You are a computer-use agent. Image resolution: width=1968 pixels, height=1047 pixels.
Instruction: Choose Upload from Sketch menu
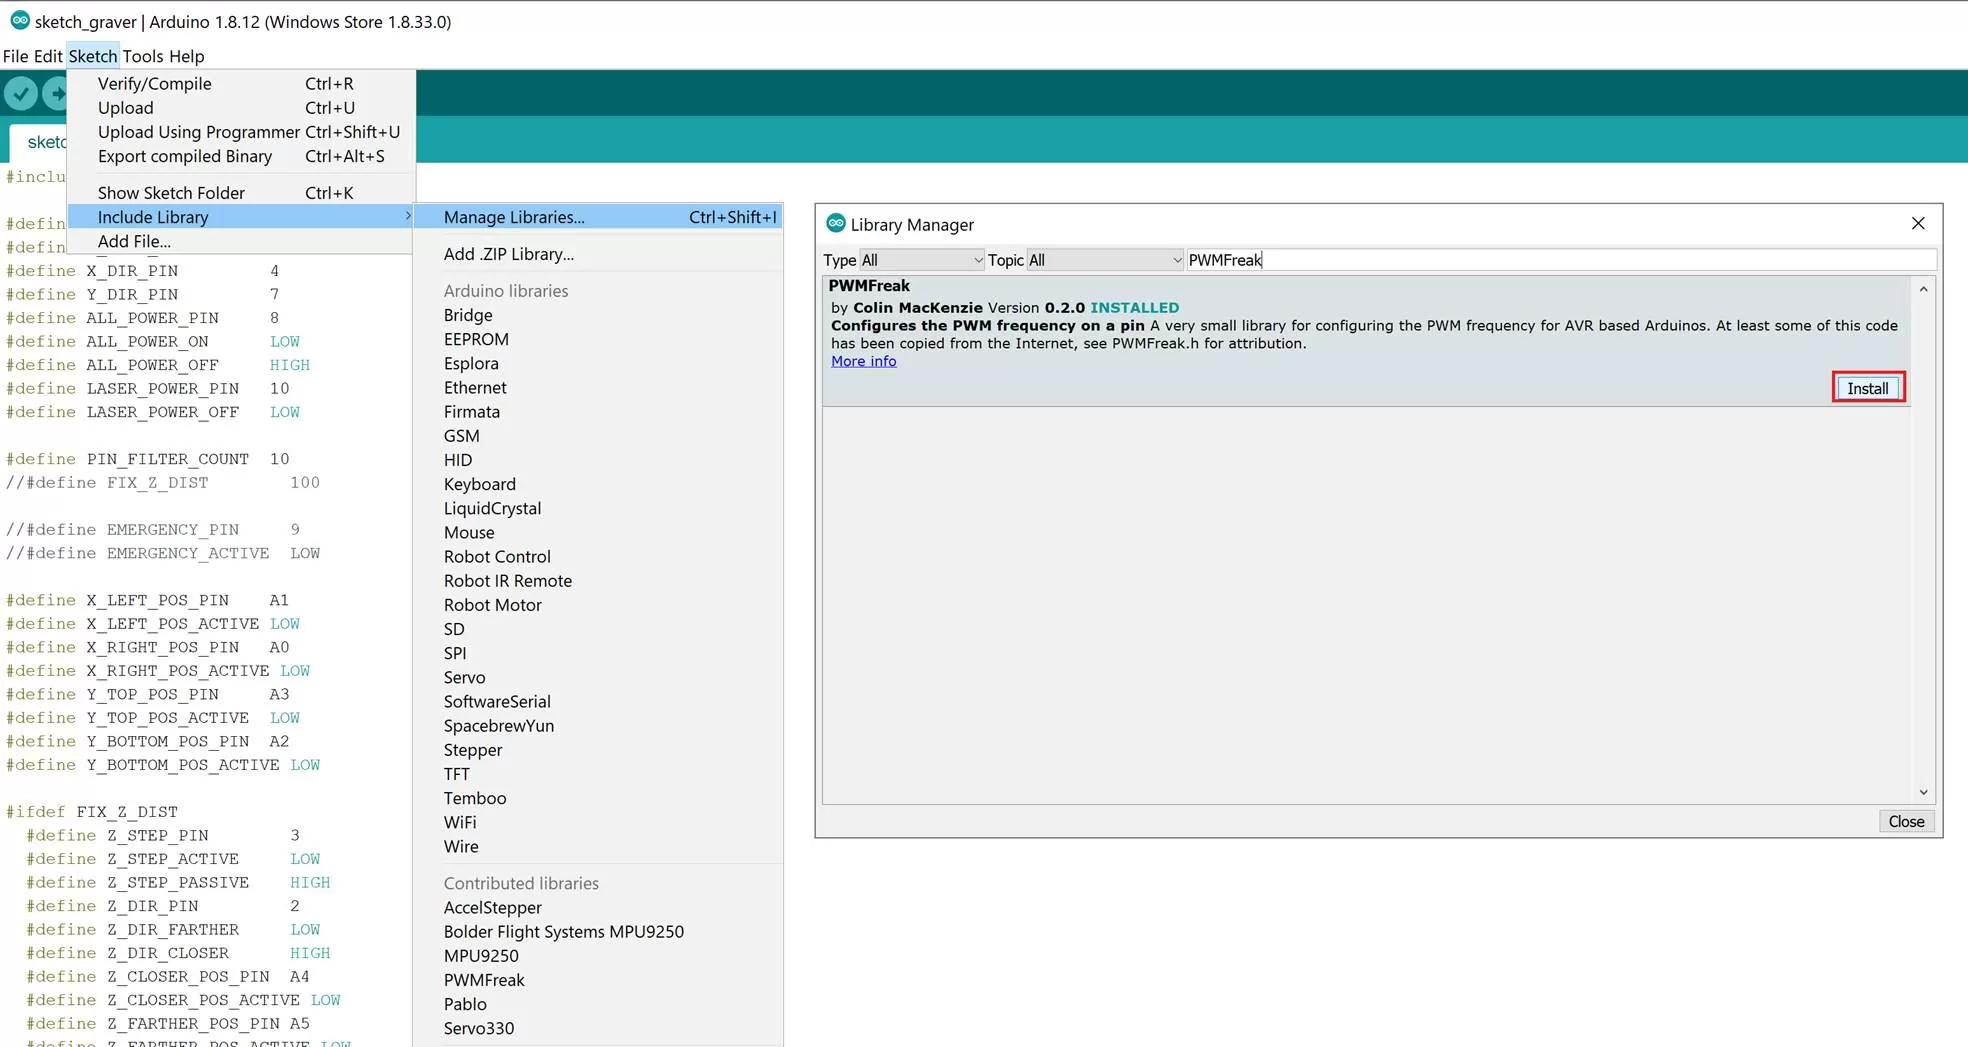click(240, 108)
